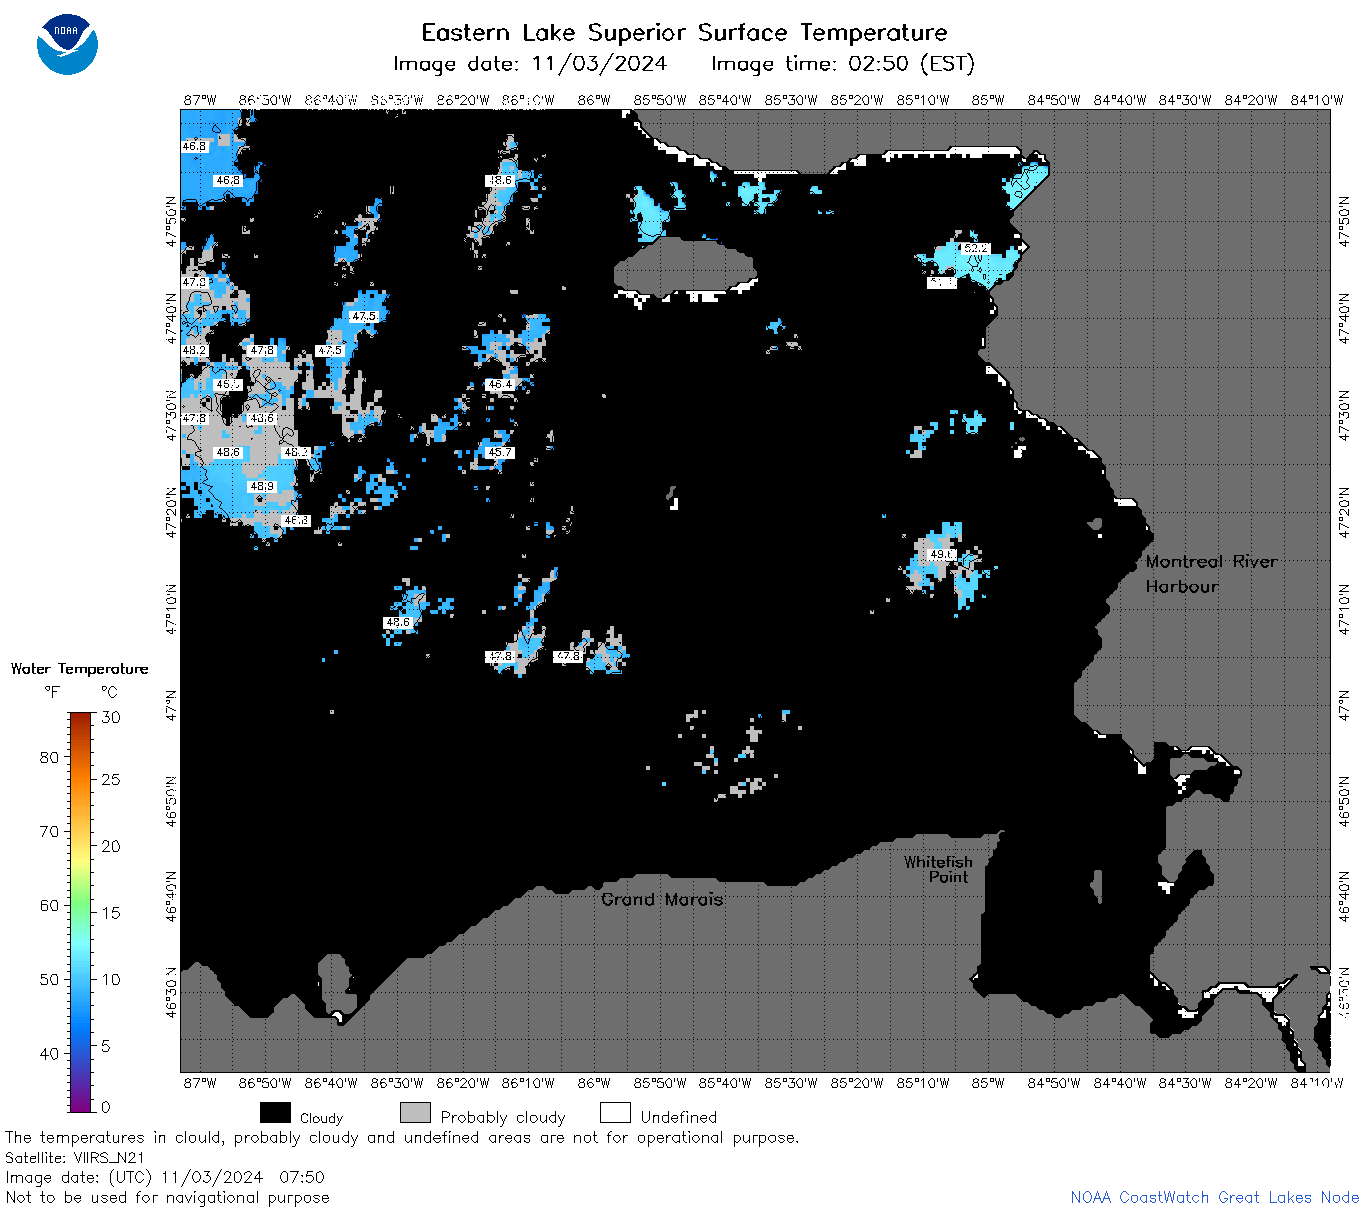Viewport: 1370px width, 1213px height.
Task: Click the 'Satellite: VIIRS_N21' footer line
Action: click(x=75, y=1157)
